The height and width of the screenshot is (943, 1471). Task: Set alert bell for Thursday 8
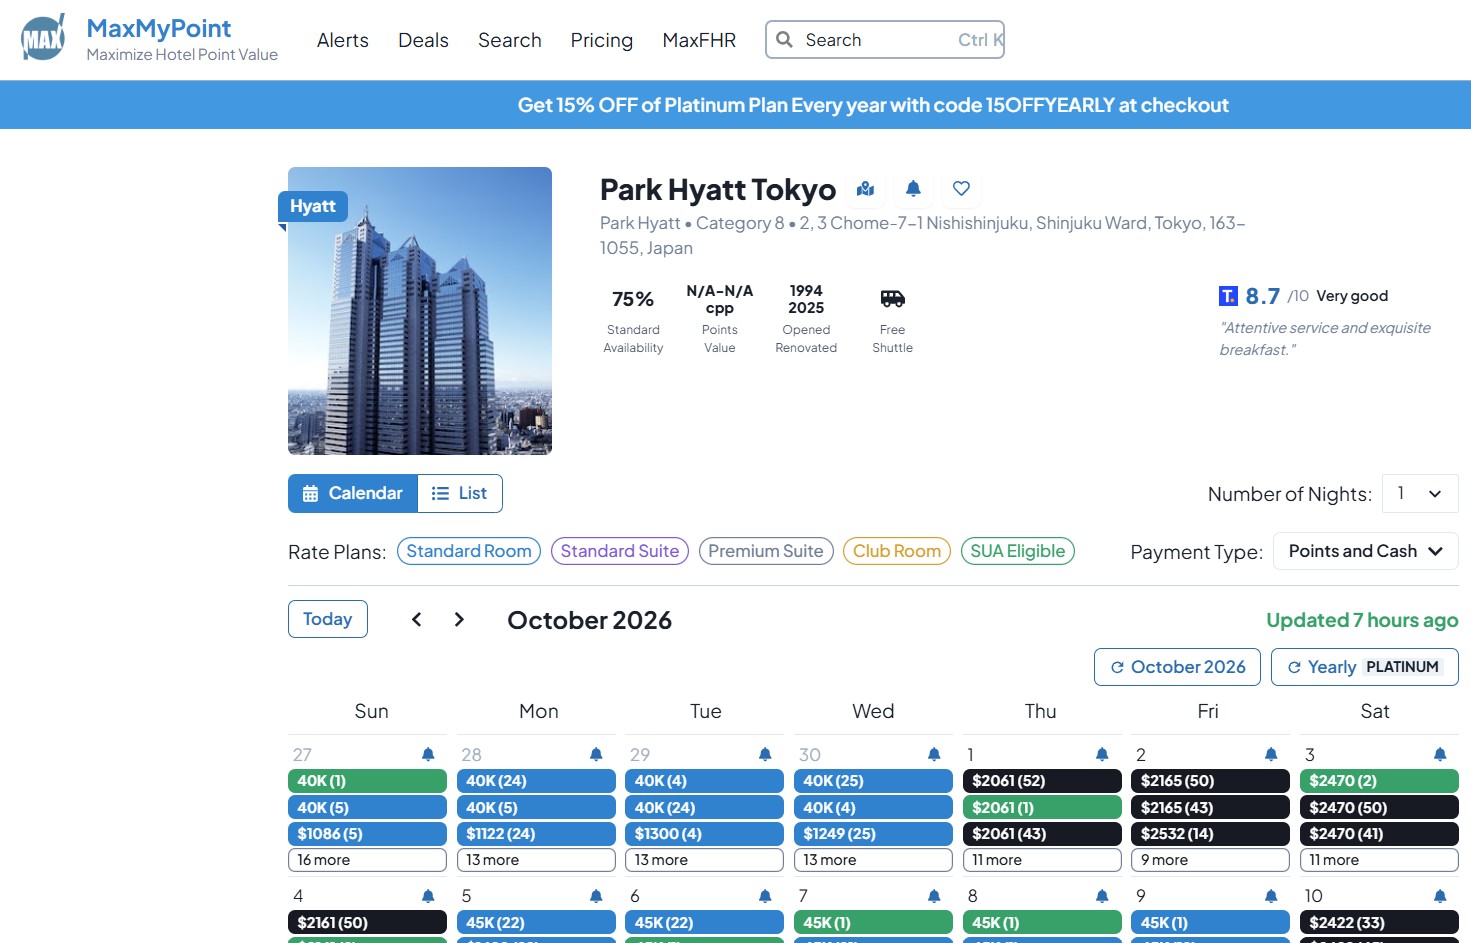(1102, 896)
